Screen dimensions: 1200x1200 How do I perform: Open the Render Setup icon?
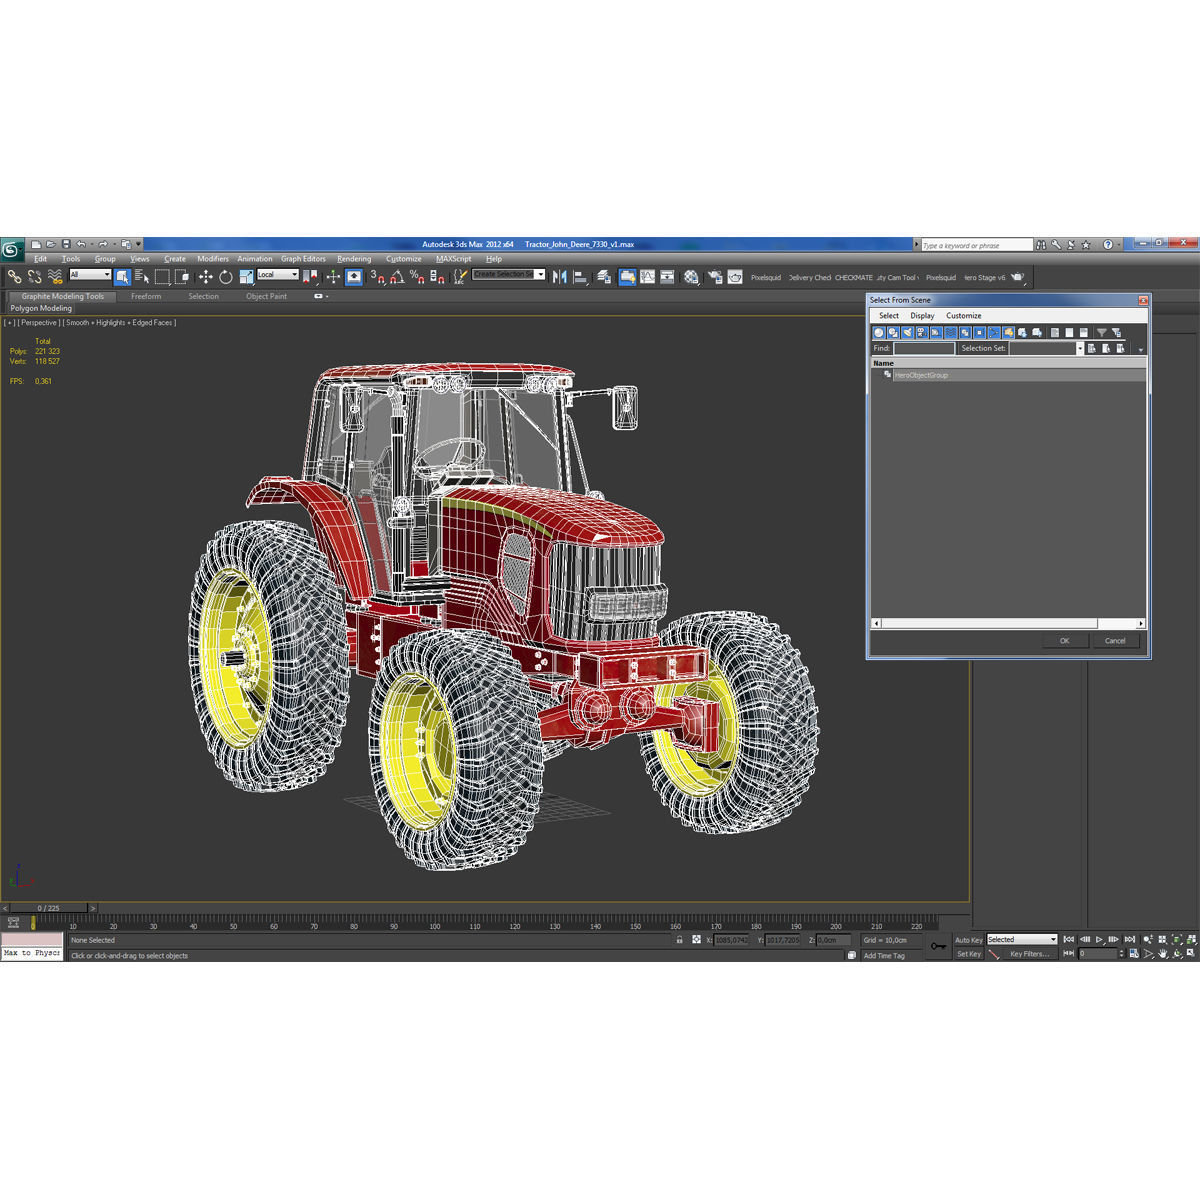click(715, 277)
